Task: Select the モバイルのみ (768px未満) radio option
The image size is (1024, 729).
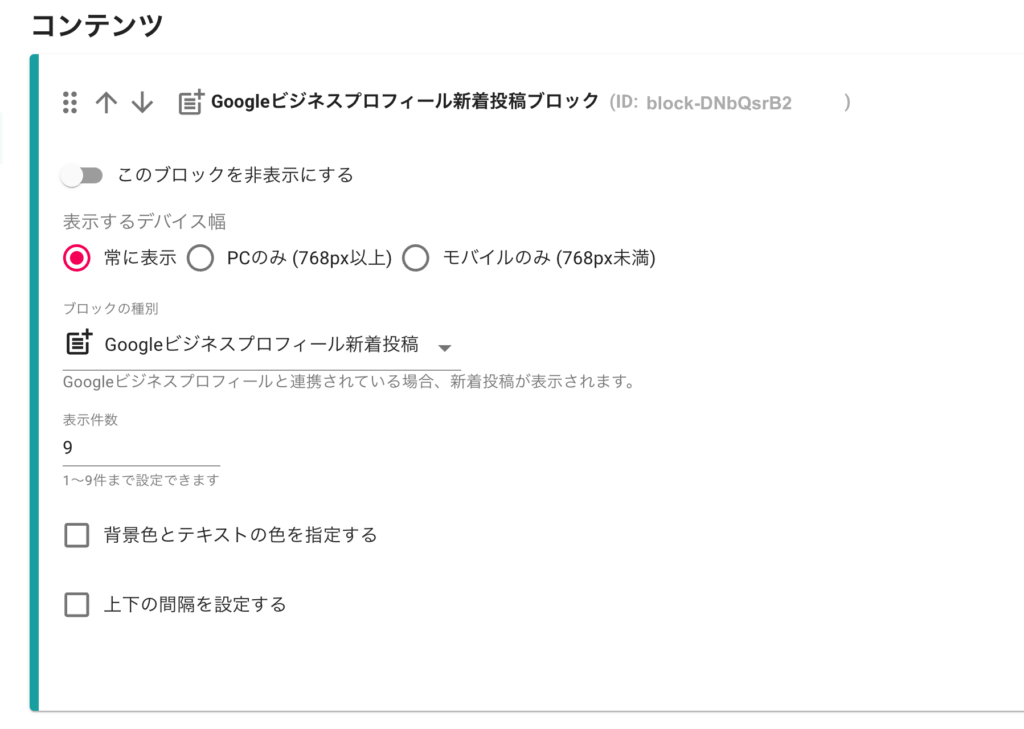Action: [415, 258]
